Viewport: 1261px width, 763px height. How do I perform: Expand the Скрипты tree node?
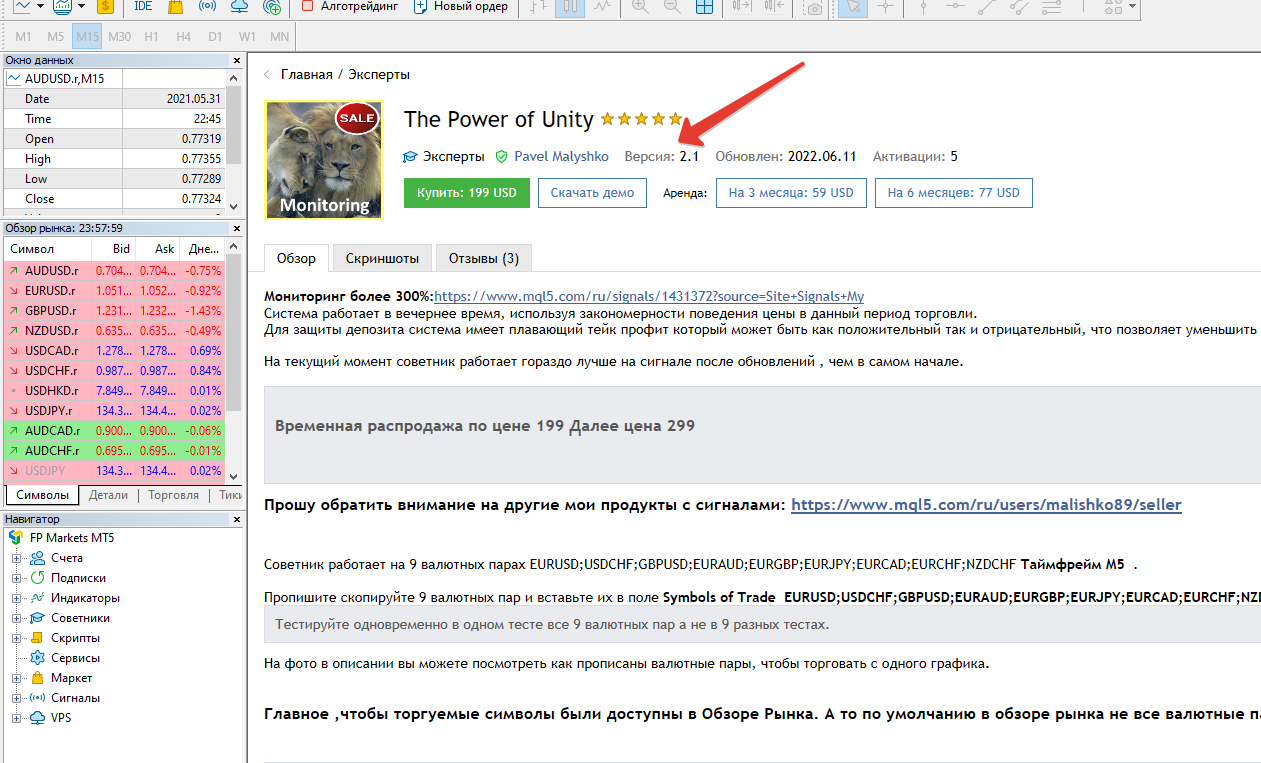(x=16, y=638)
